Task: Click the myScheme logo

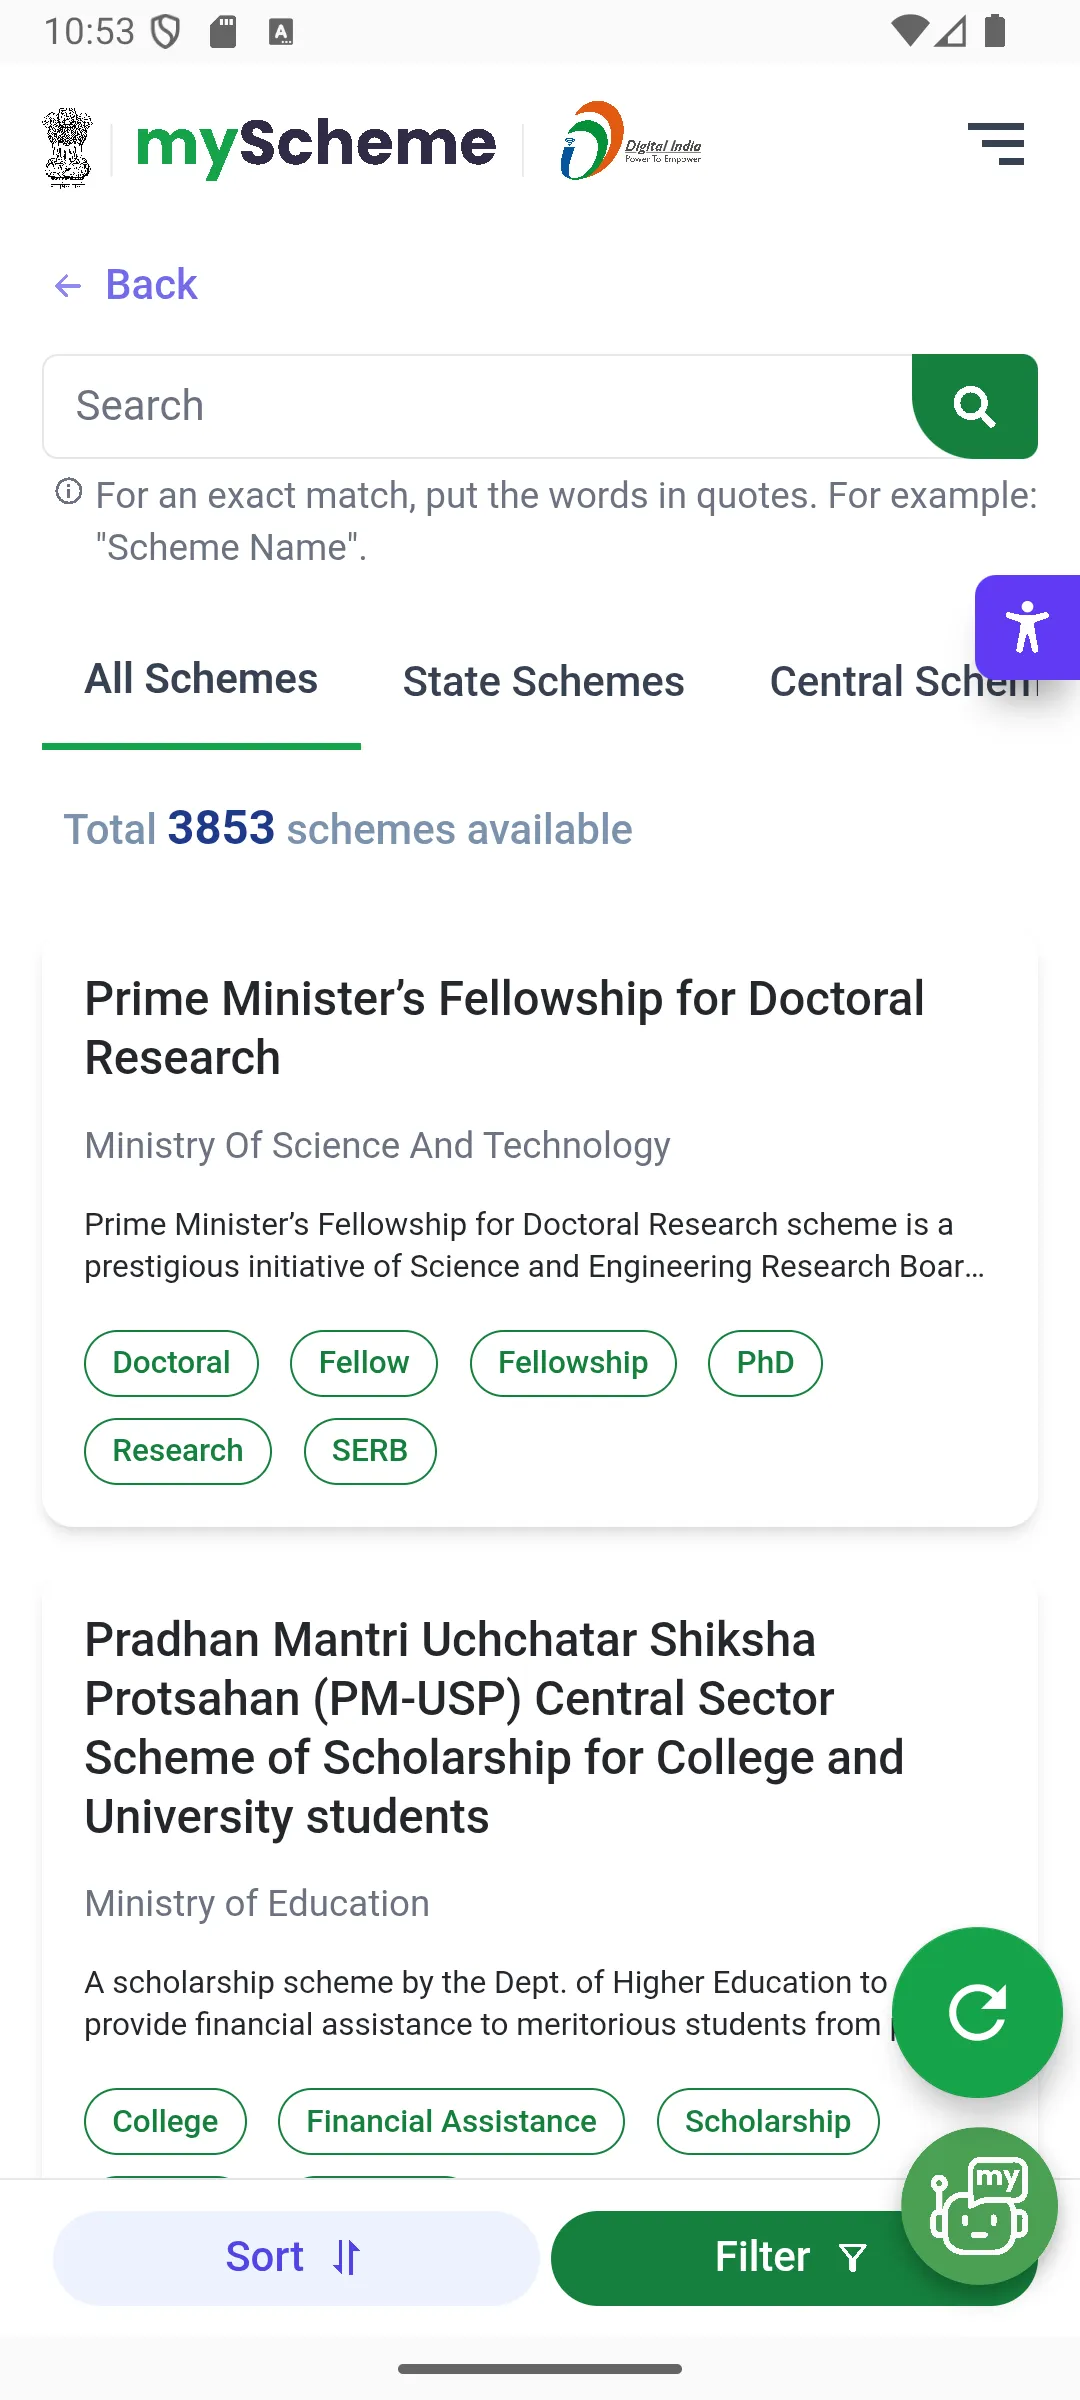Action: tap(316, 146)
